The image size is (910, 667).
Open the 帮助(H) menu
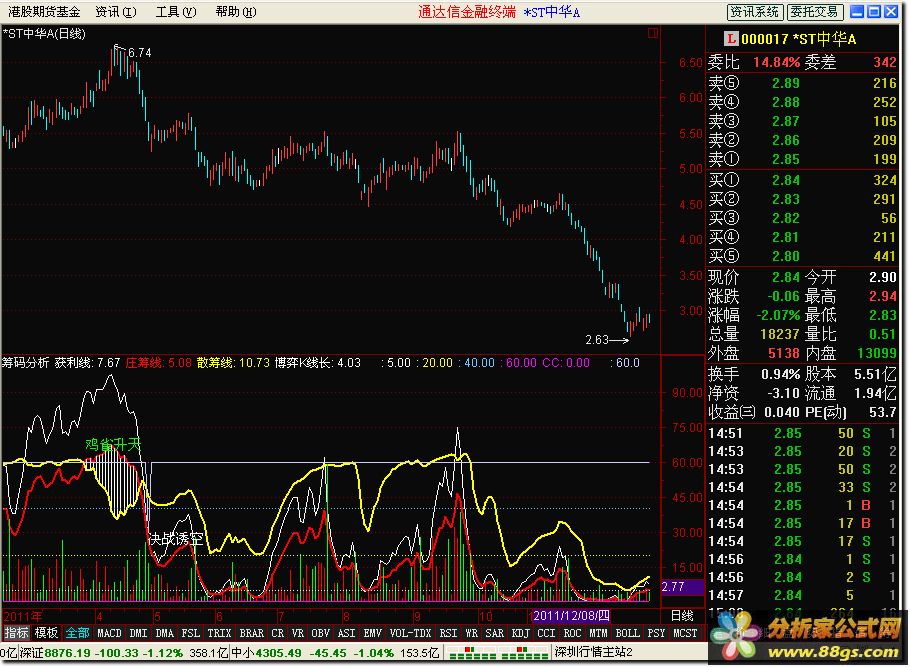click(x=236, y=12)
